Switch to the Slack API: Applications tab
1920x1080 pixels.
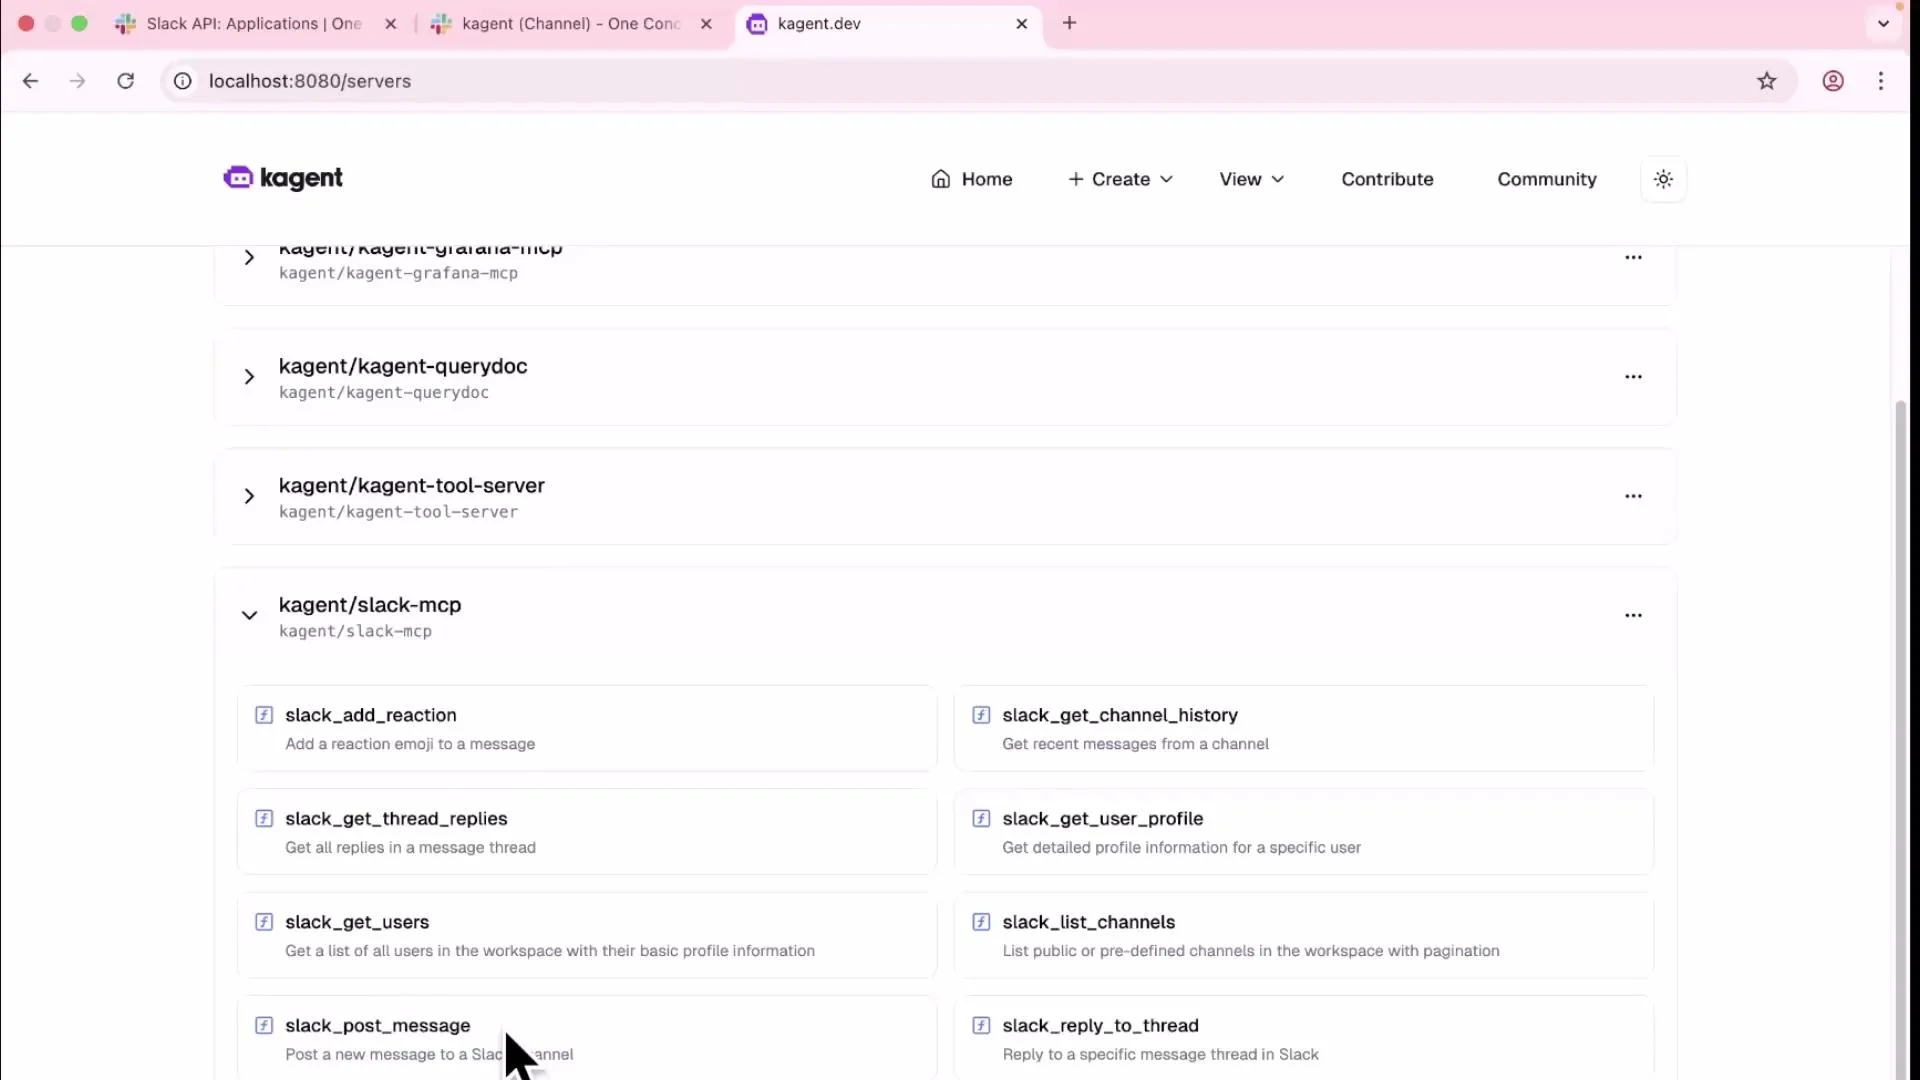point(253,23)
